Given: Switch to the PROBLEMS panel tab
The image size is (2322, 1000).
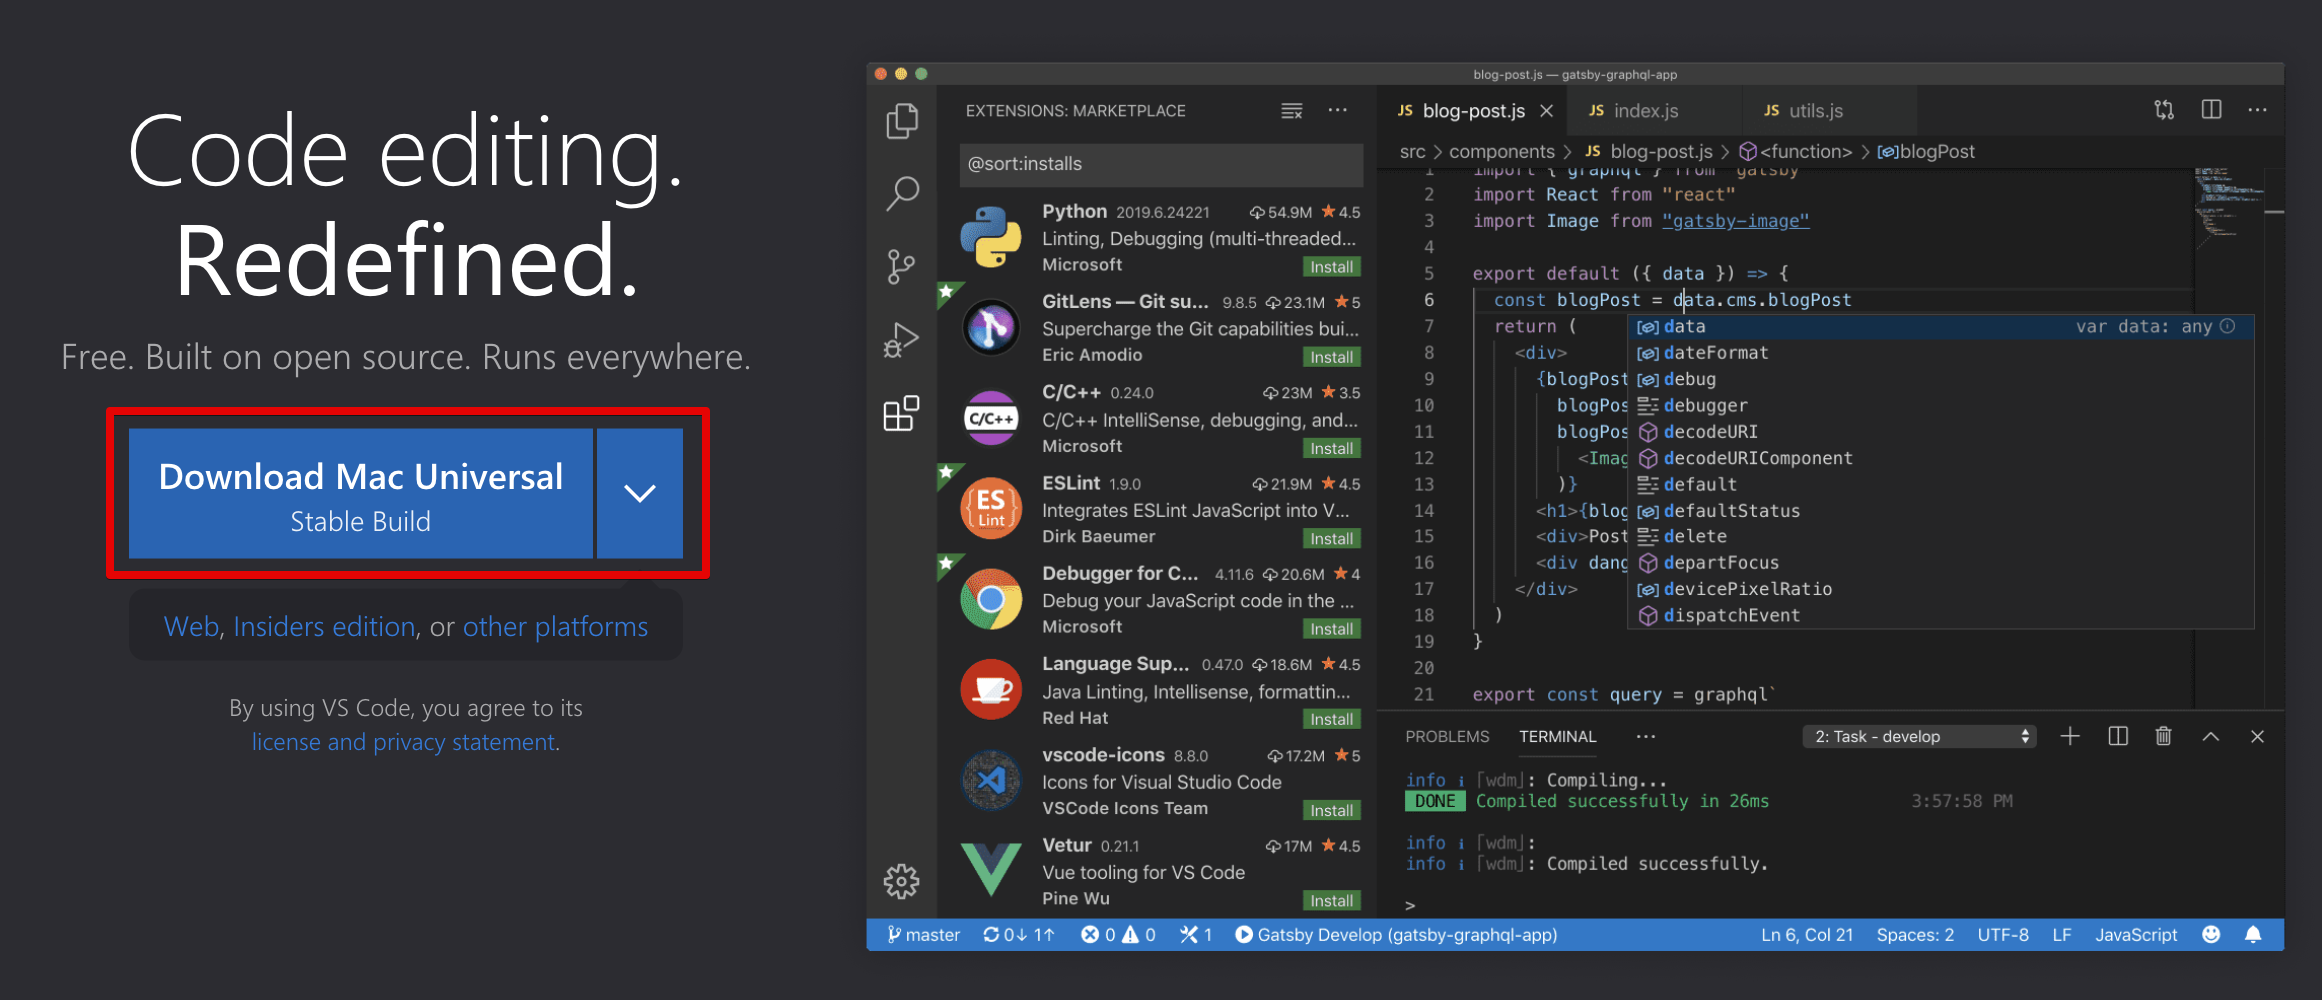Looking at the screenshot, I should point(1447,737).
